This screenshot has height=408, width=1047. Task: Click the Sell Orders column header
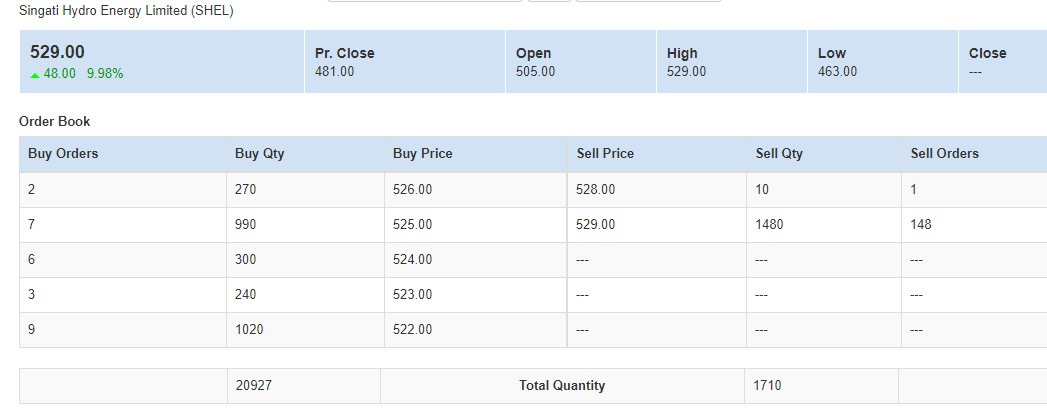(944, 154)
